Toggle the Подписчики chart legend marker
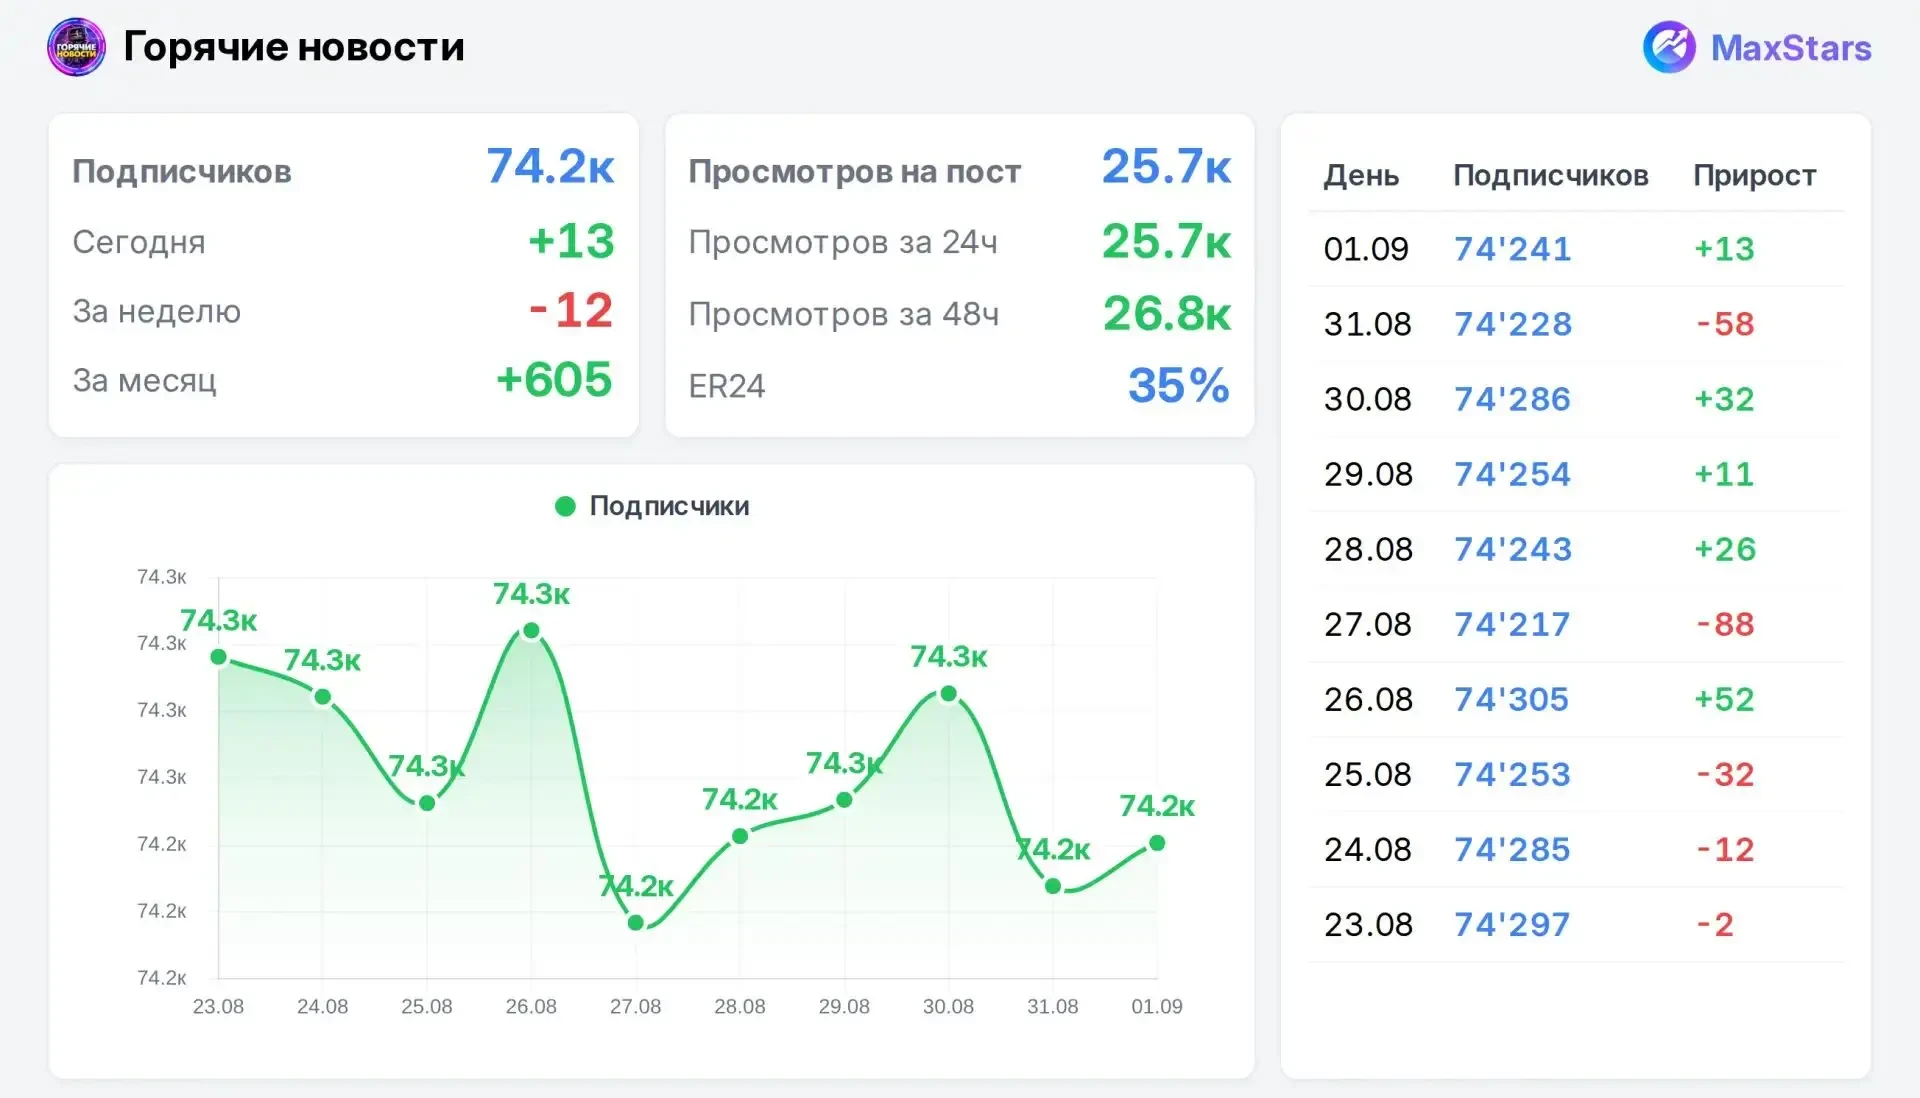 [565, 506]
